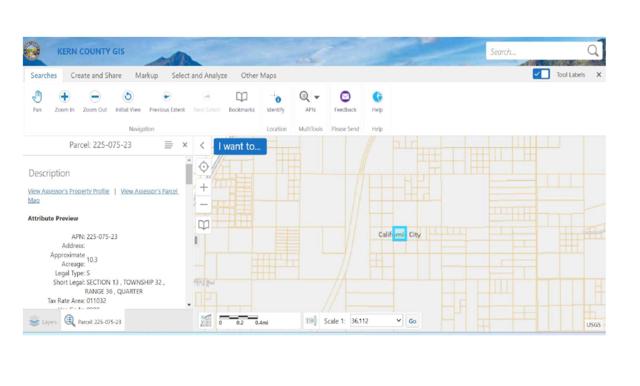Zoom out using map minus button
The height and width of the screenshot is (386, 640).
[204, 204]
